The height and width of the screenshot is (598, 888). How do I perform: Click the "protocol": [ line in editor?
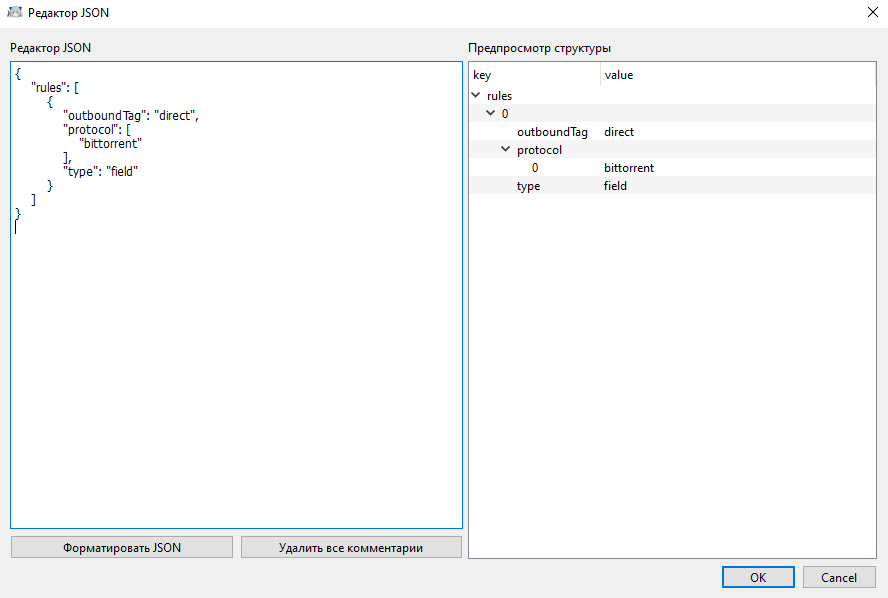pyautogui.click(x=97, y=130)
